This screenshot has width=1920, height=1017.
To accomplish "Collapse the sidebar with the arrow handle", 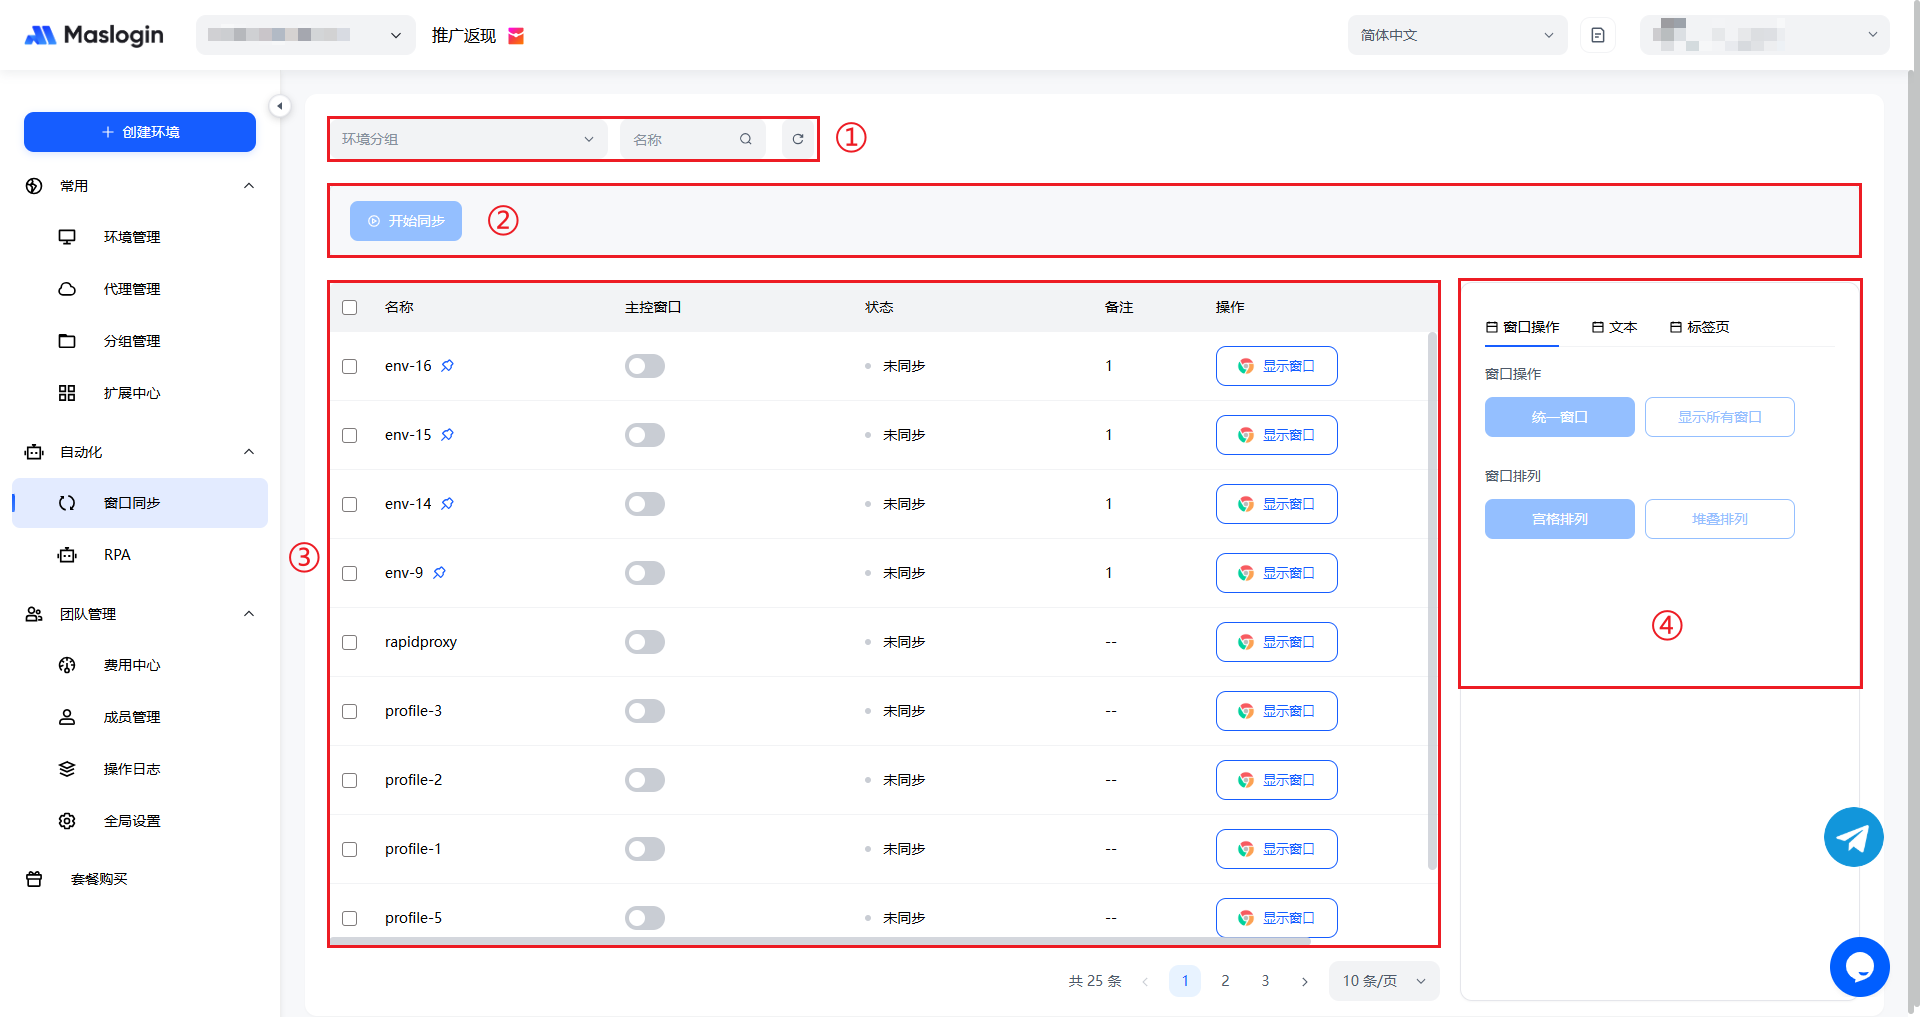I will click(280, 106).
